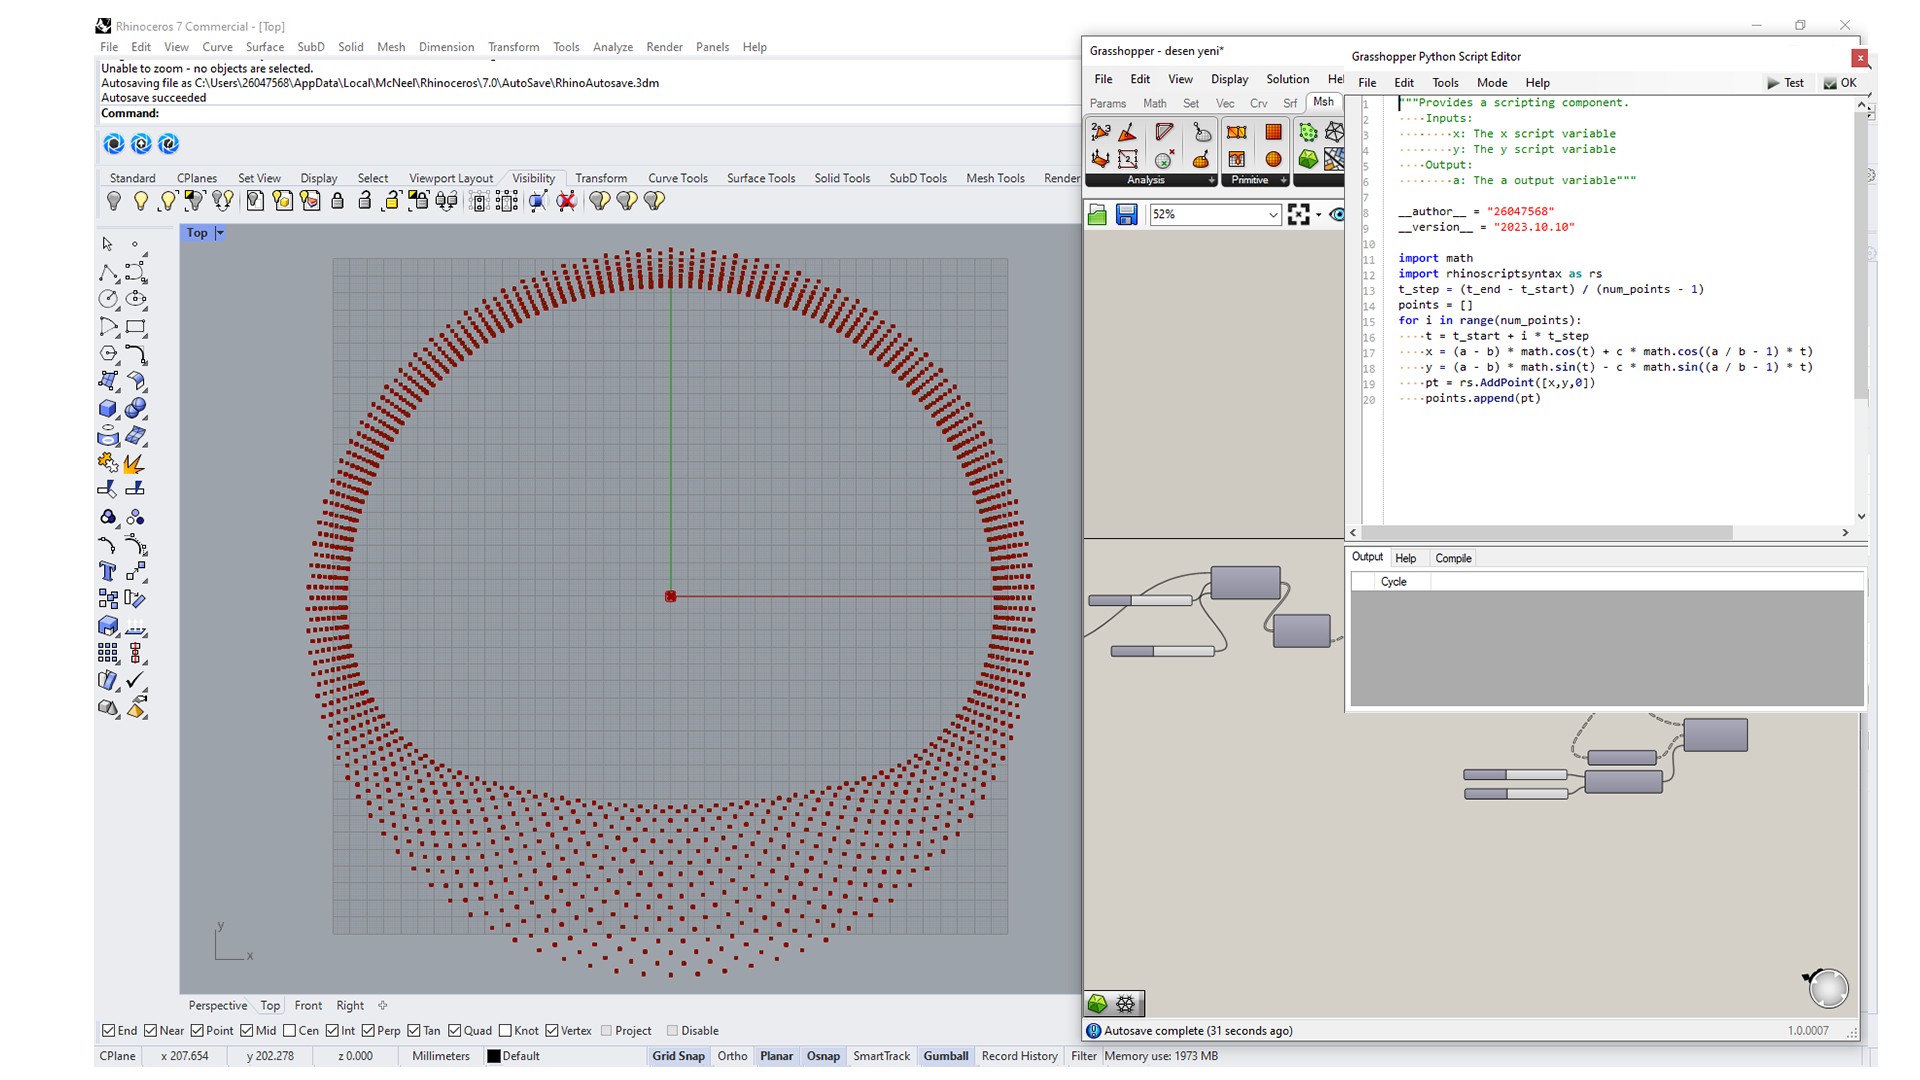Expand the Analysis panel in Grasshopper ribbon
The image size is (1920, 1080).
click(x=1211, y=181)
